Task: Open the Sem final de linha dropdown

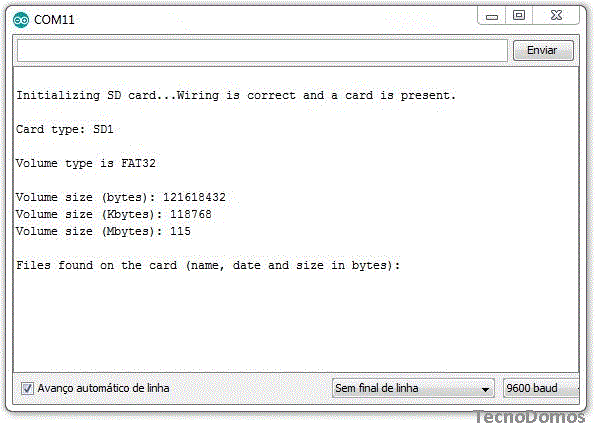Action: (x=413, y=388)
